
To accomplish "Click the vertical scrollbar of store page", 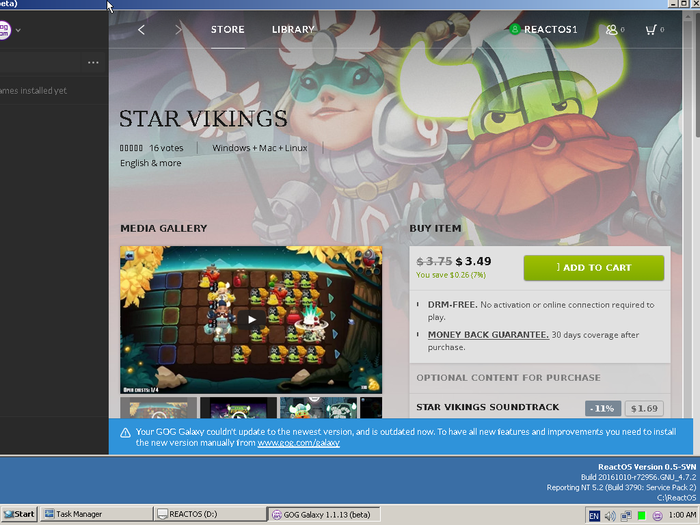I will [696, 214].
